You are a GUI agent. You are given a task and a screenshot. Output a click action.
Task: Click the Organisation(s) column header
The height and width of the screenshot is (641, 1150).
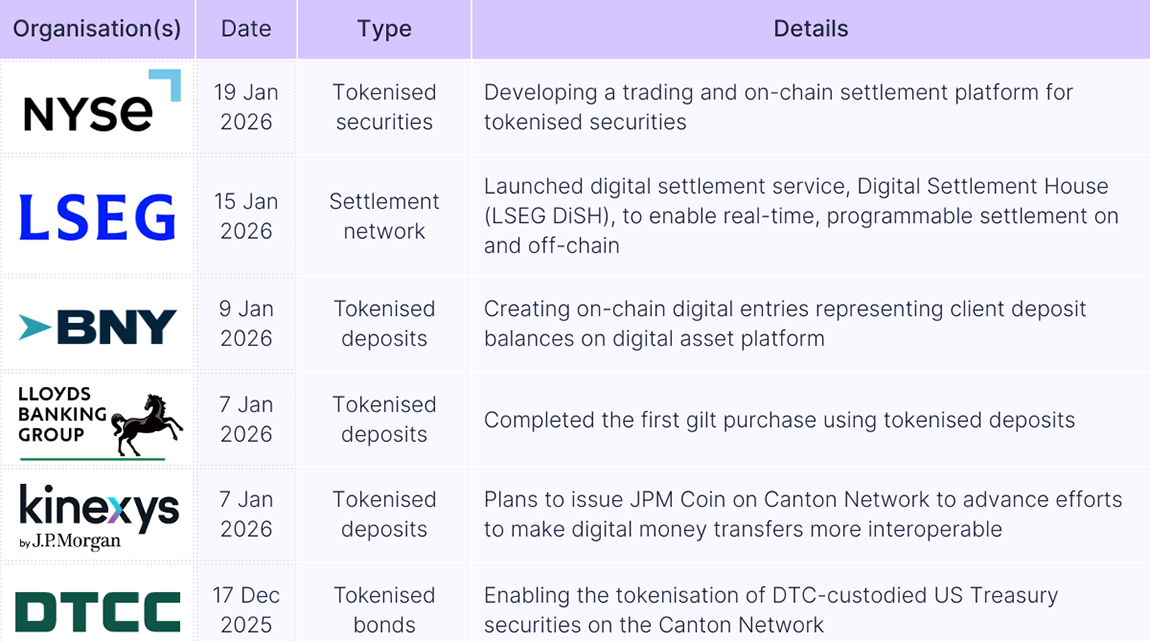[97, 29]
